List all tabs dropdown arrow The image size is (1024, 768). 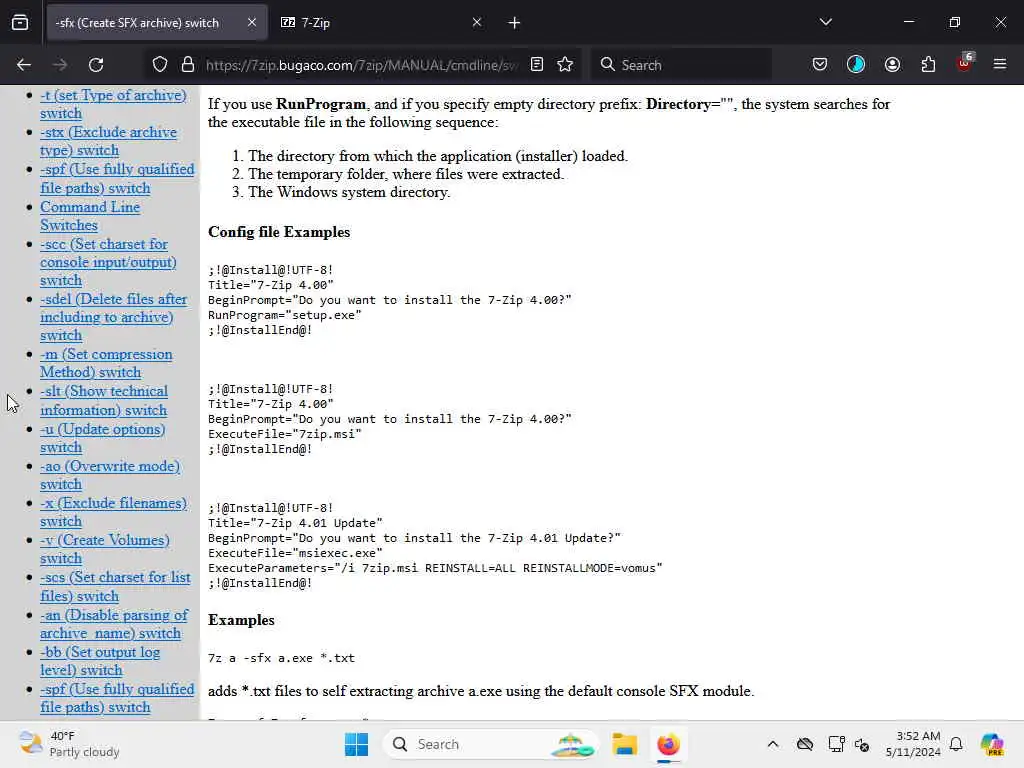coord(826,23)
